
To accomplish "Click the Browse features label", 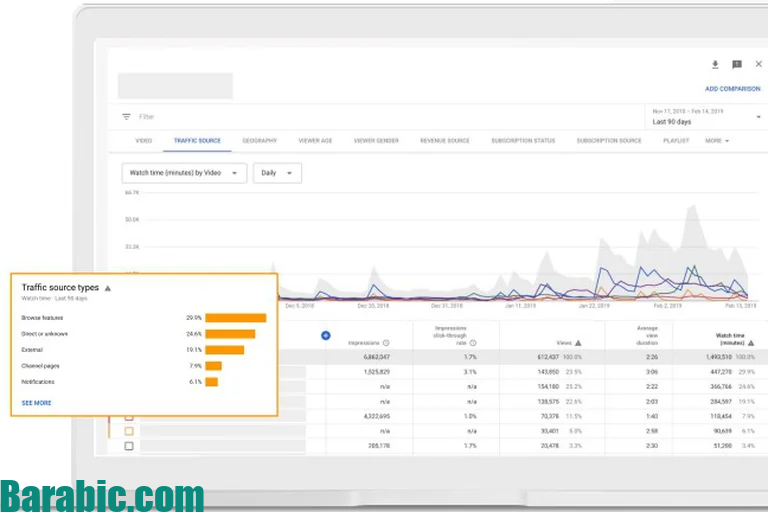I will pyautogui.click(x=42, y=318).
